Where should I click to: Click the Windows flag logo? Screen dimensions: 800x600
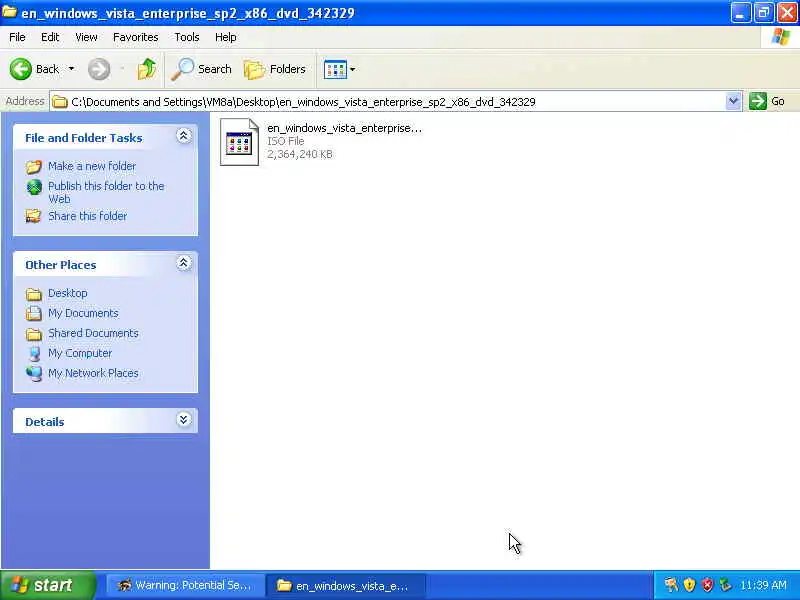point(781,37)
